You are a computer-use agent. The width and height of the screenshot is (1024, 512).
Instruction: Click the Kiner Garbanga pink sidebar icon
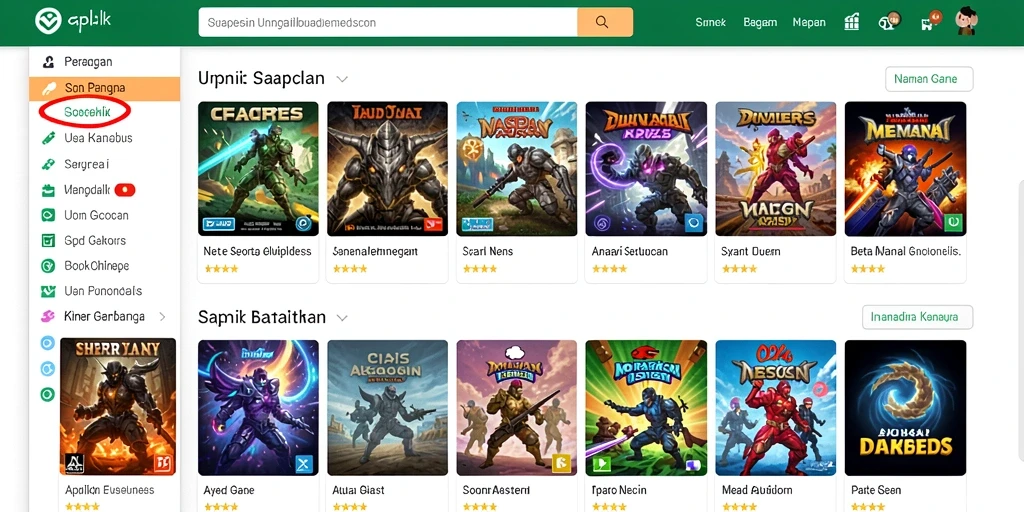pos(48,317)
